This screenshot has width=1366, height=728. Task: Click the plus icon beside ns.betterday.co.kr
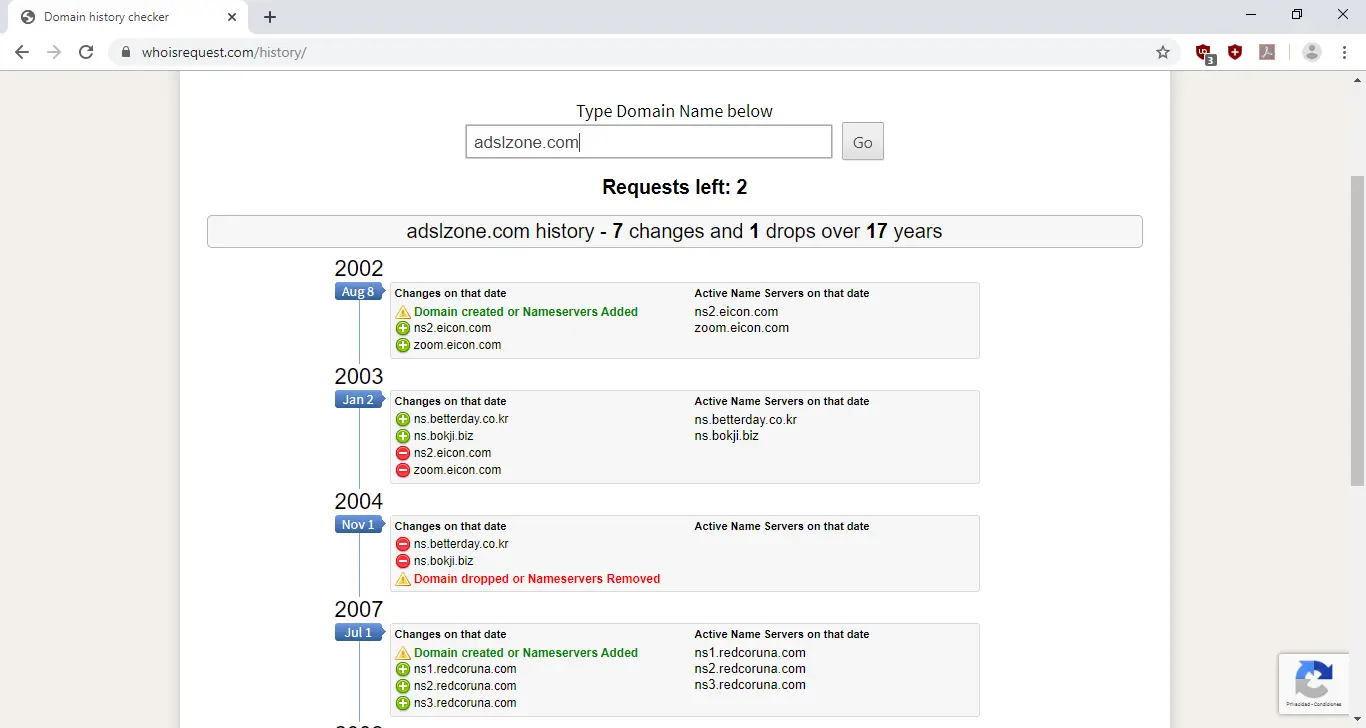click(x=403, y=420)
